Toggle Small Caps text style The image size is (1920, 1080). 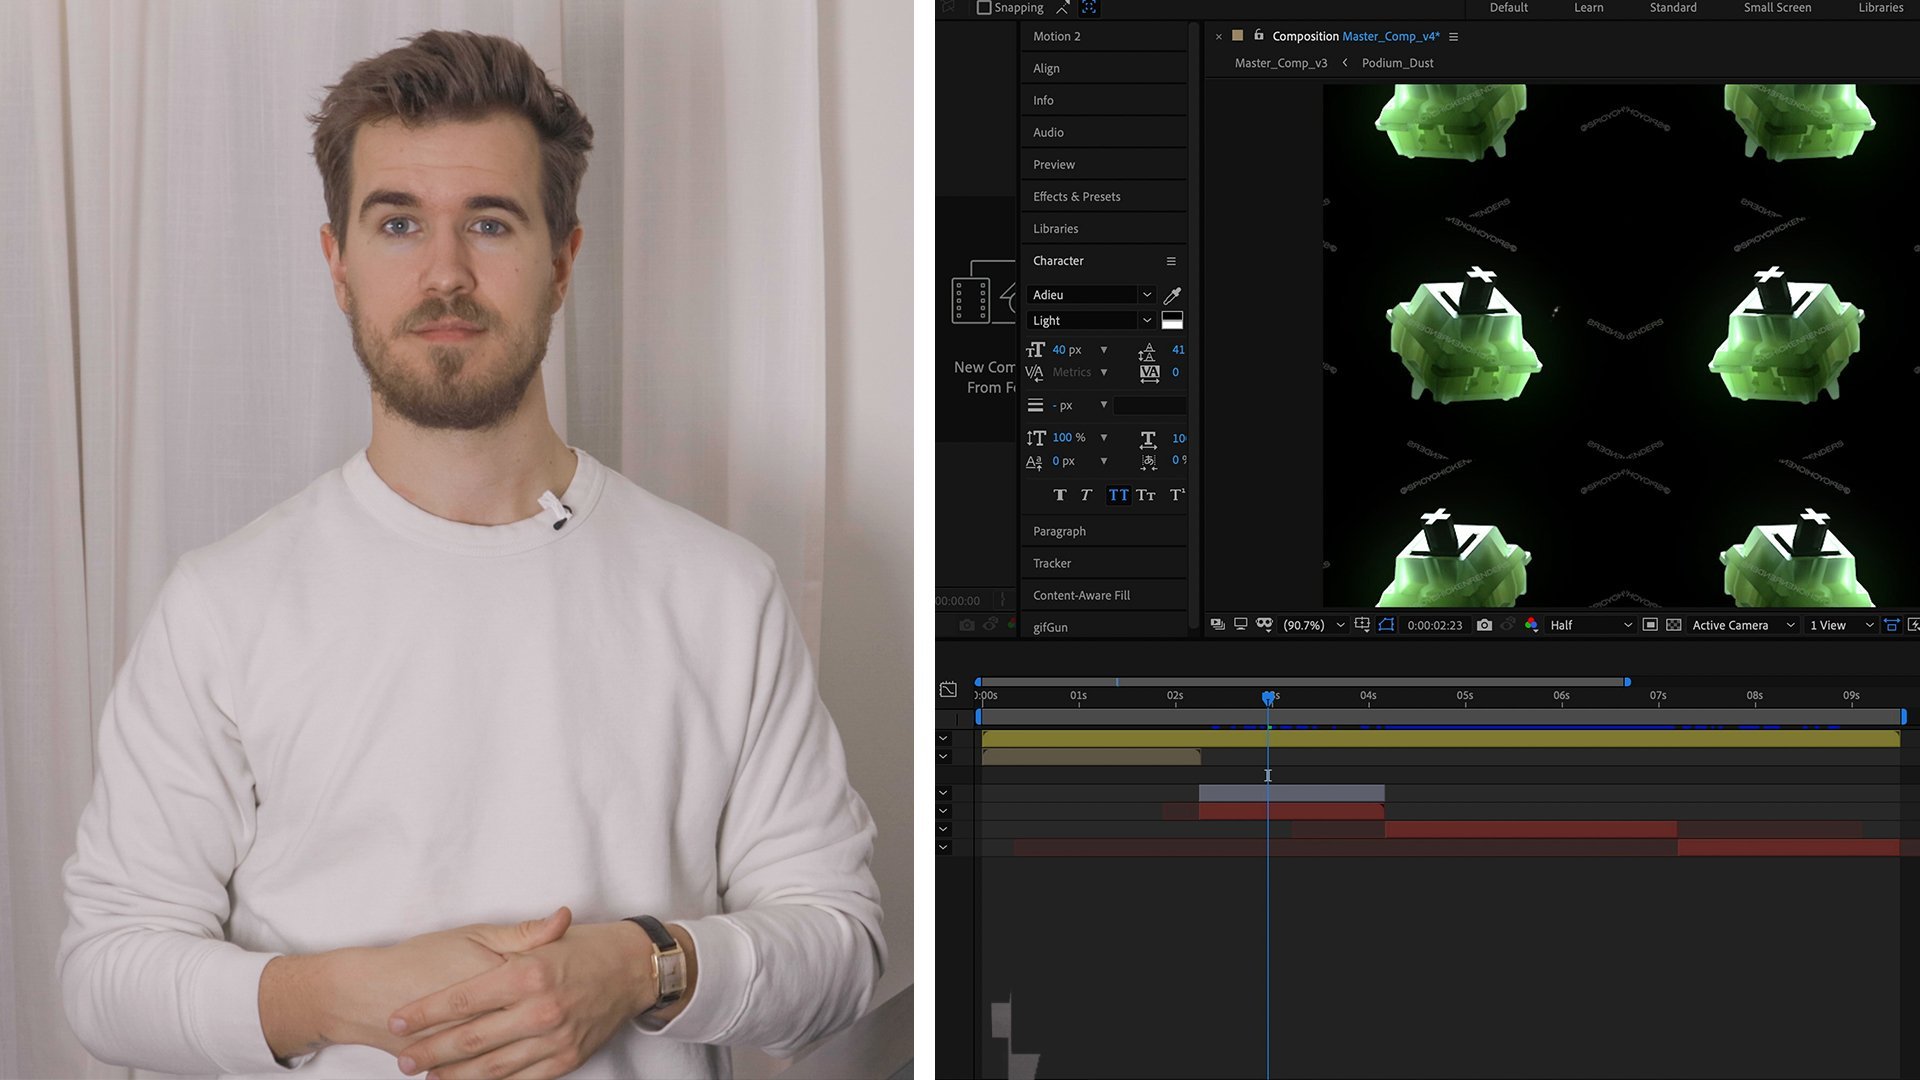click(x=1146, y=495)
